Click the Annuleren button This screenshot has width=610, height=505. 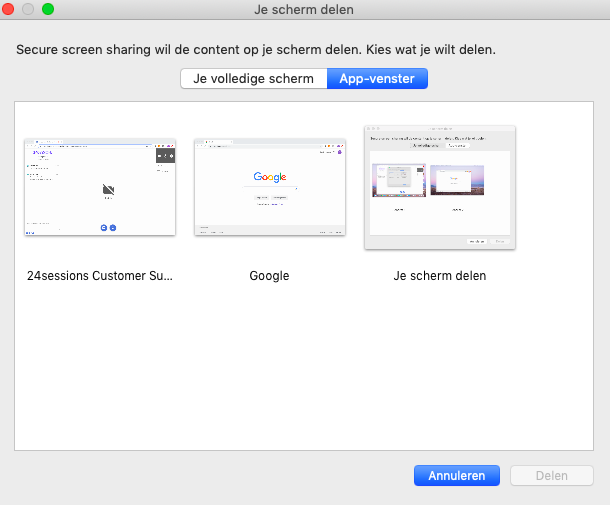[x=456, y=476]
